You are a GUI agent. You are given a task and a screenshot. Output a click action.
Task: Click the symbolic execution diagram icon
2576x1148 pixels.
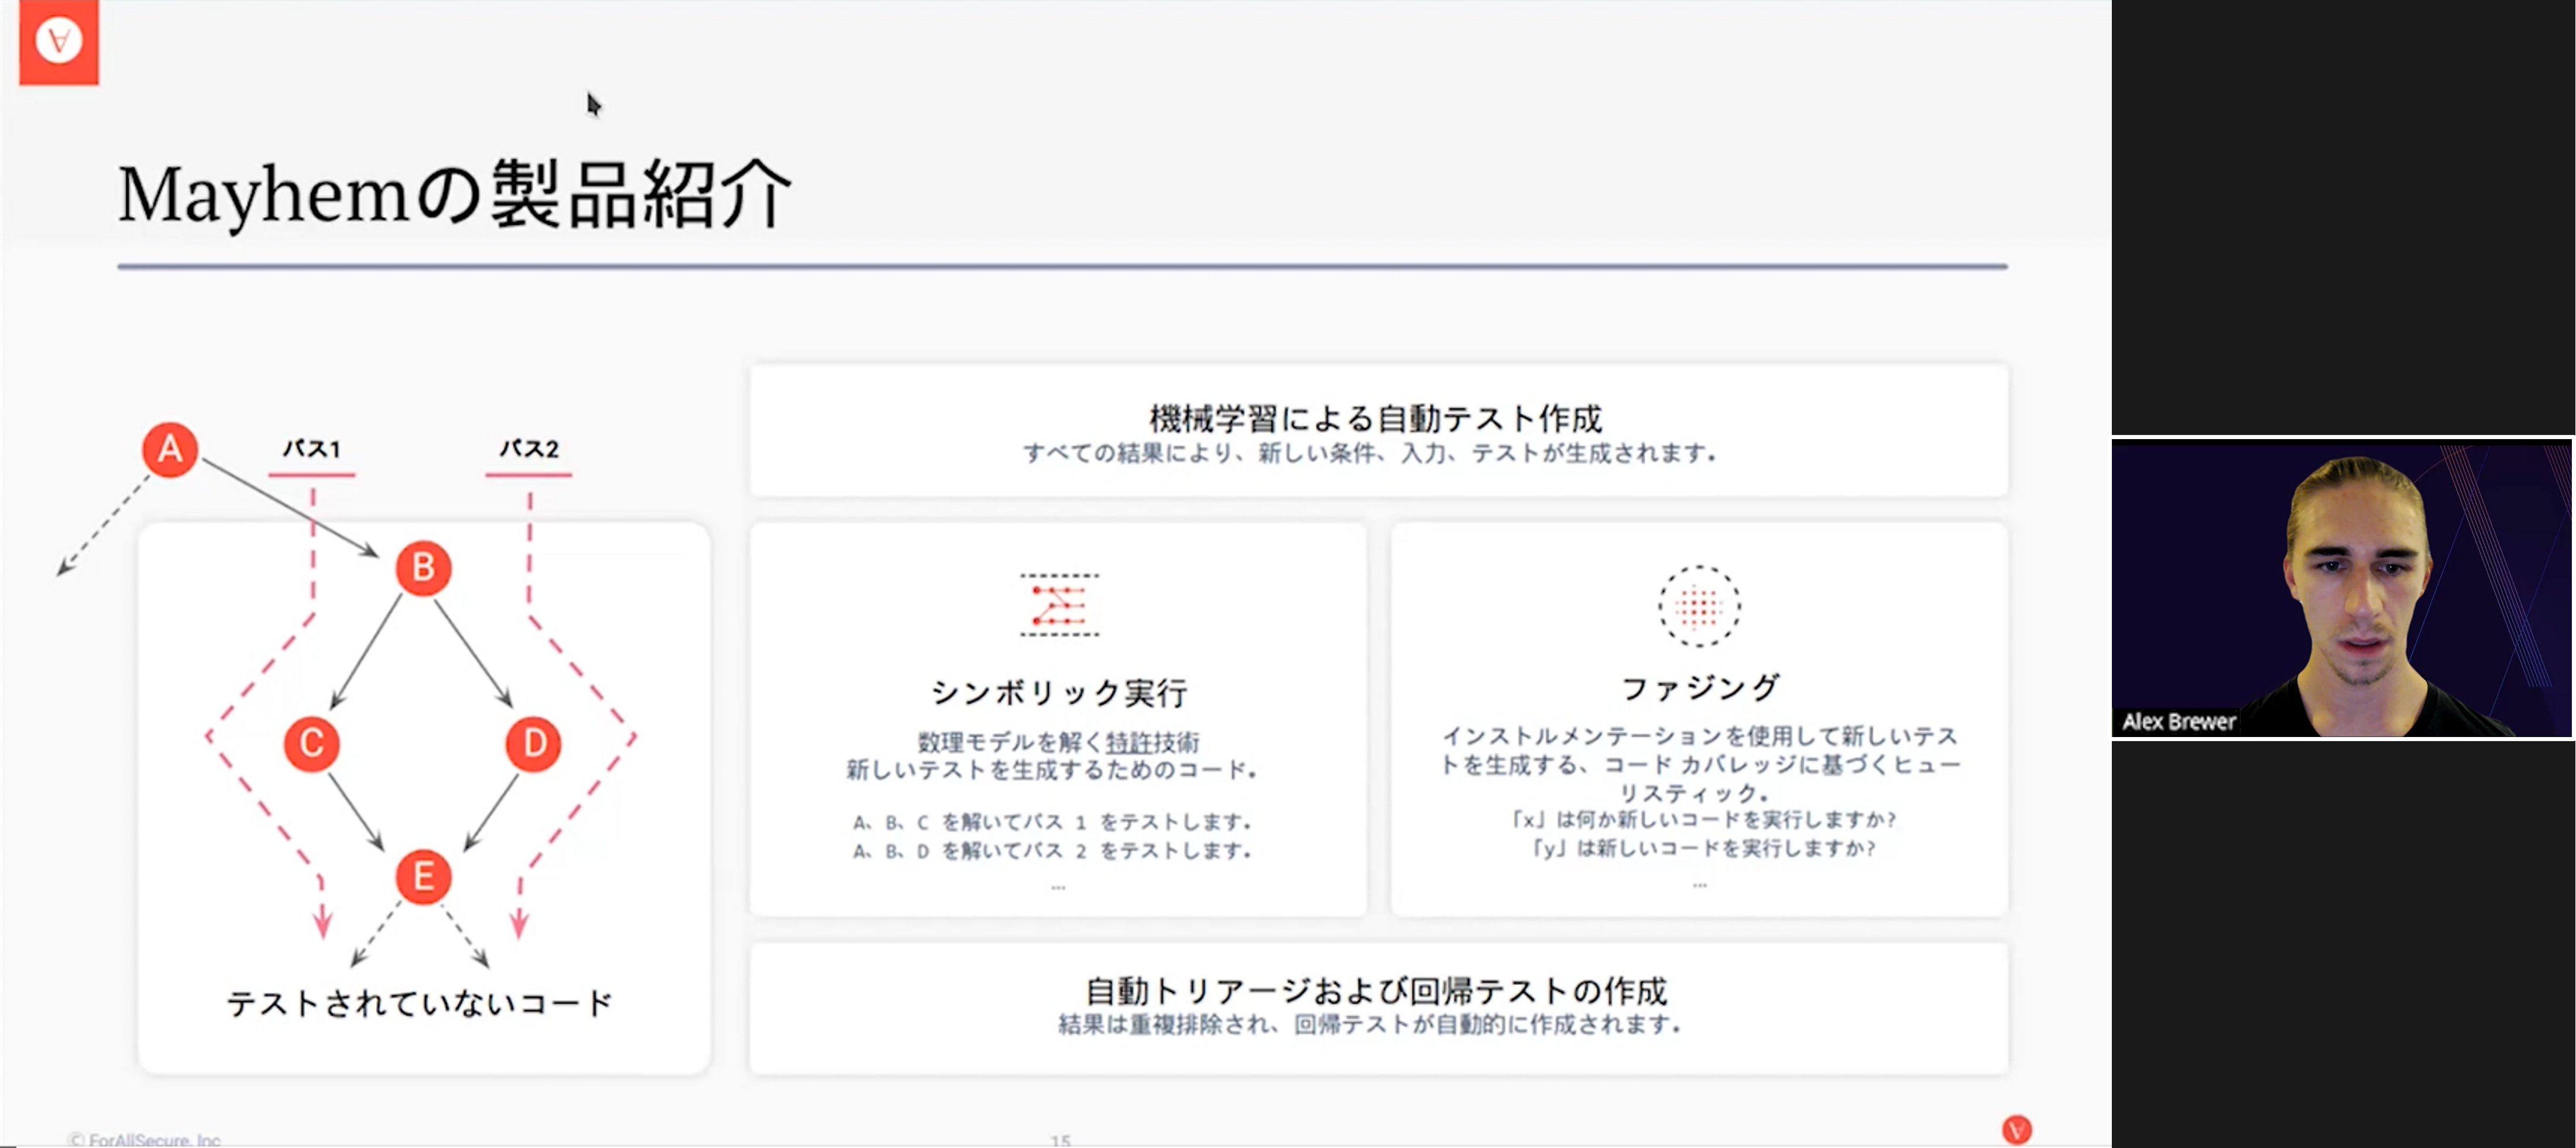tap(1059, 604)
